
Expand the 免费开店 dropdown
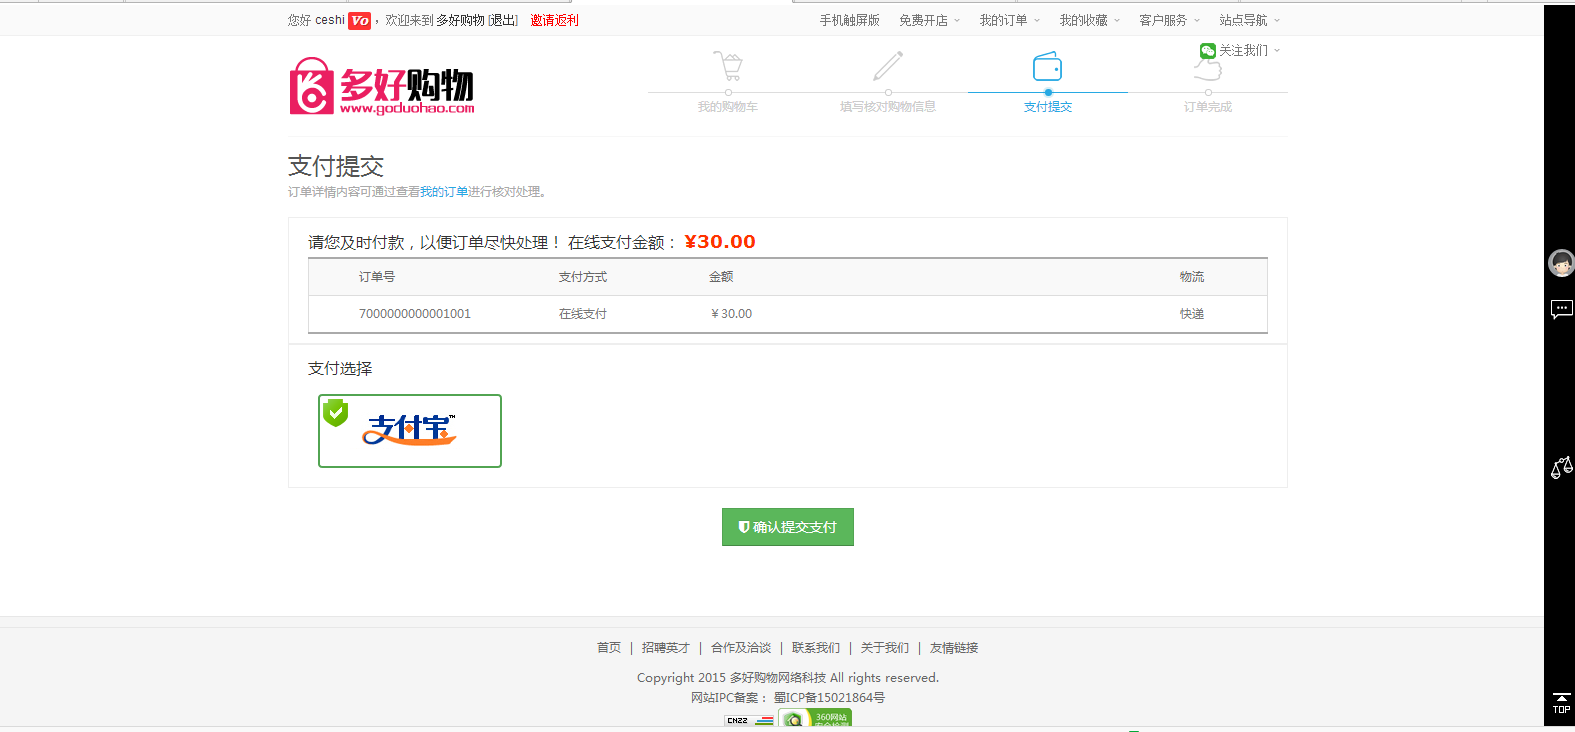929,20
